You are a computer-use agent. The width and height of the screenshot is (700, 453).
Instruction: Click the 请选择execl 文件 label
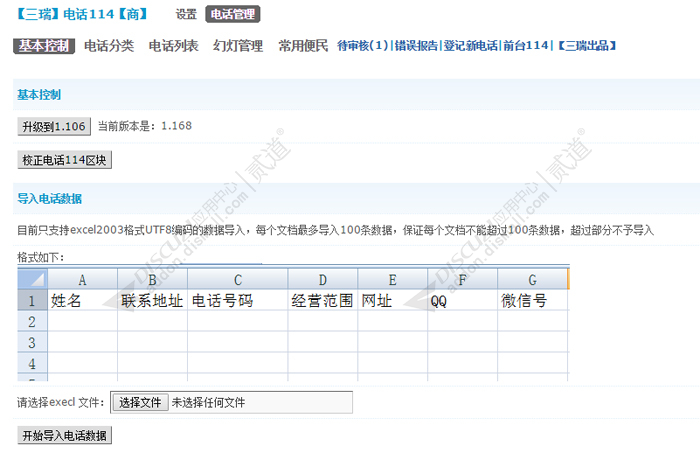[60, 403]
